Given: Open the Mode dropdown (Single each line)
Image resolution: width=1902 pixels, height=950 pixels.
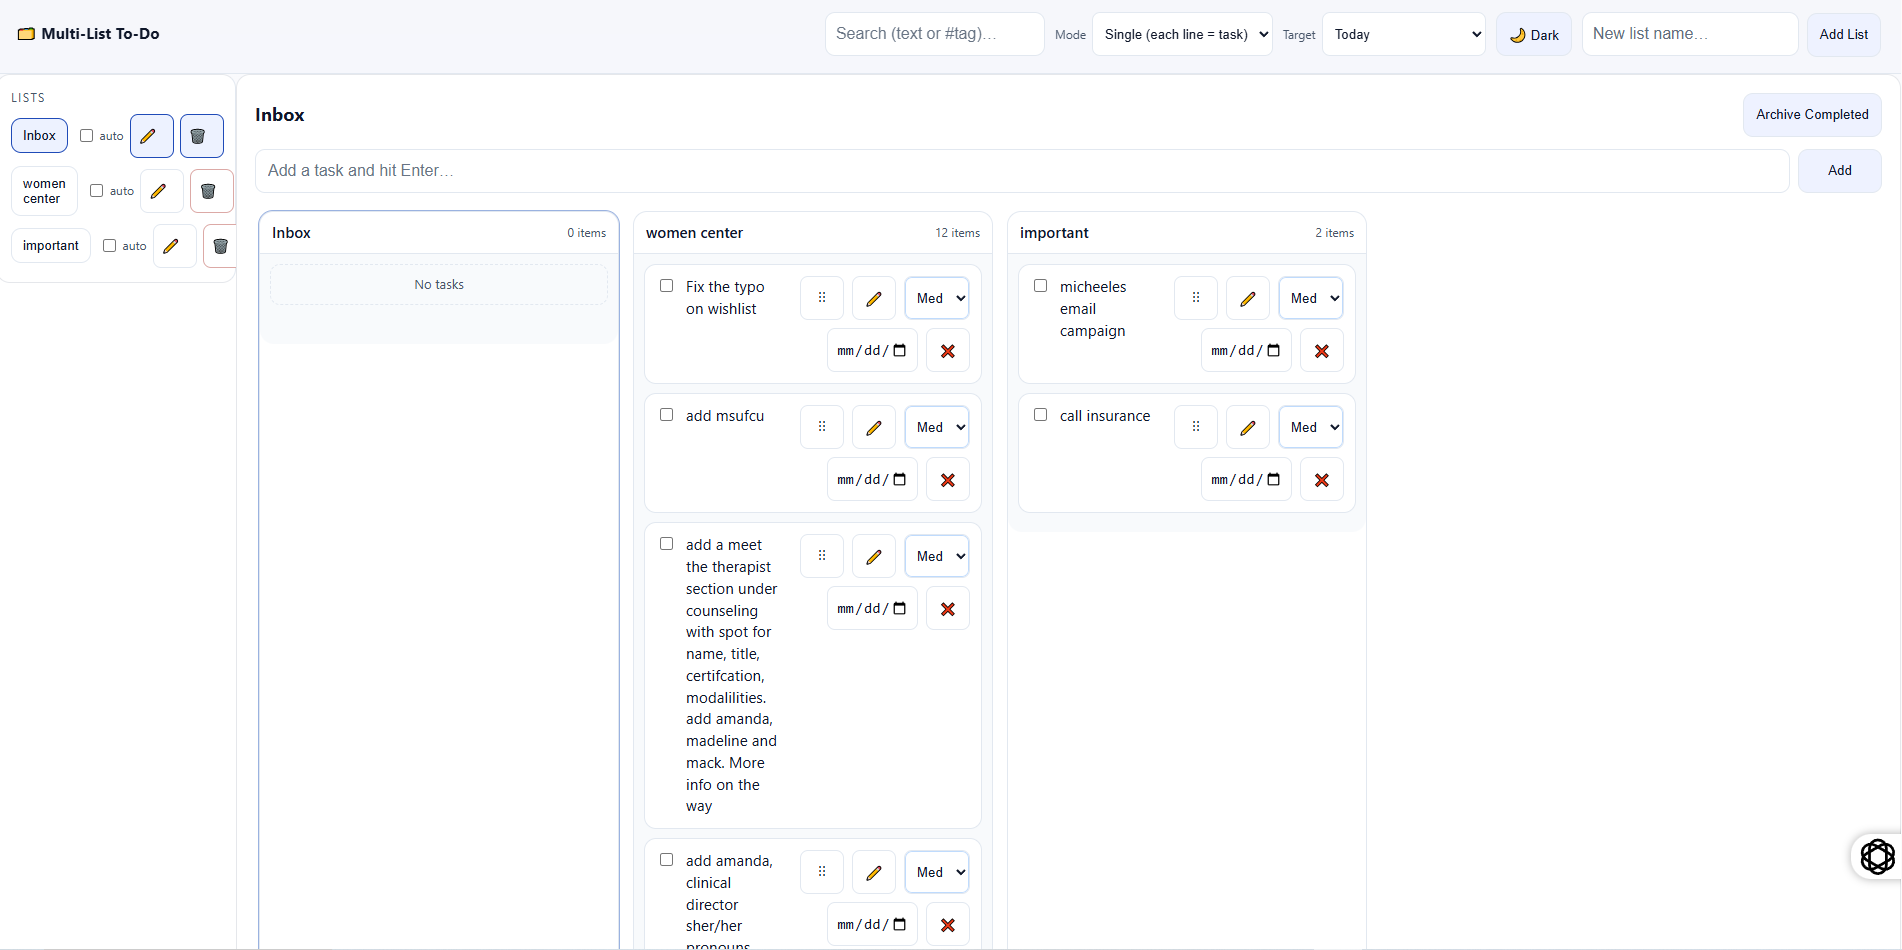Looking at the screenshot, I should coord(1183,34).
